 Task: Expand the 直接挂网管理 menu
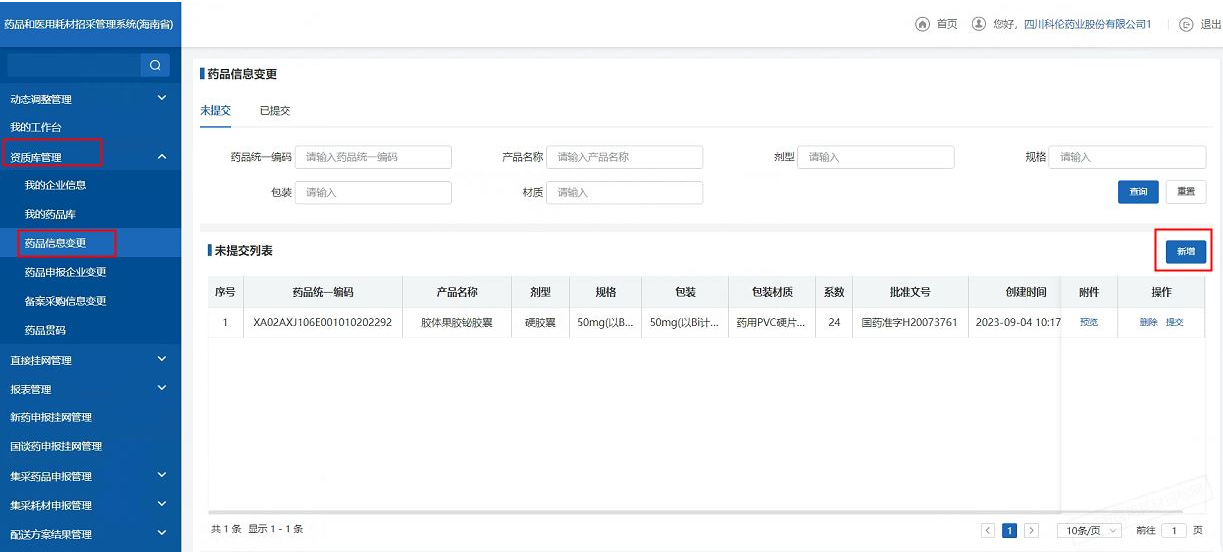(161, 360)
